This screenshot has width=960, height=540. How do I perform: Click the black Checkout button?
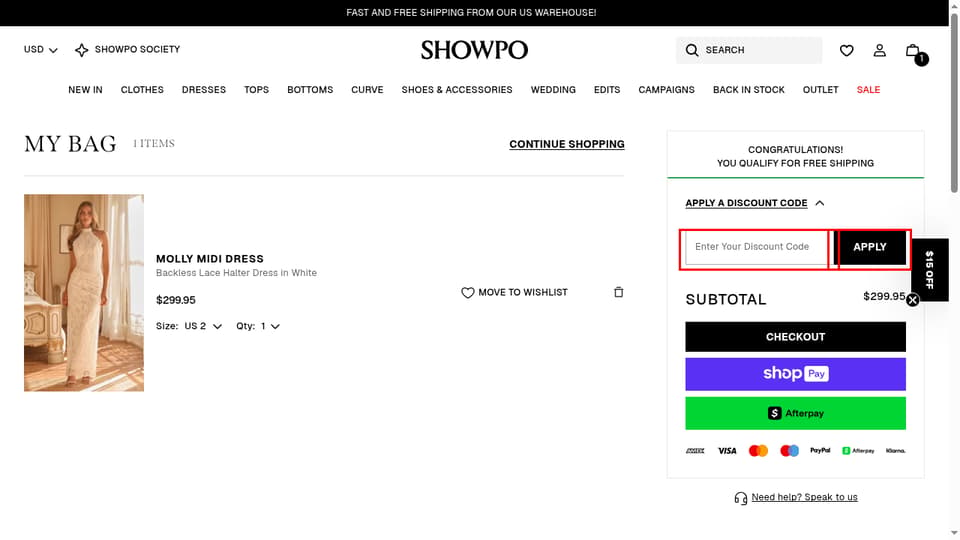(795, 337)
